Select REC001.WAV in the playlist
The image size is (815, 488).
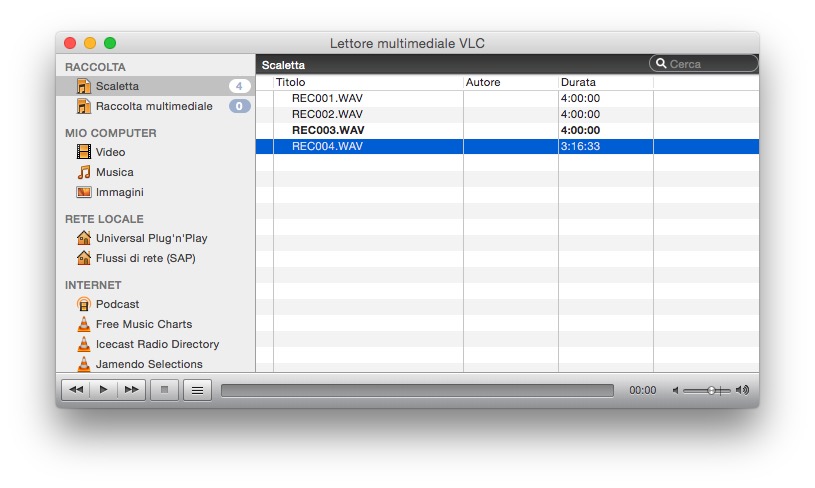327,98
